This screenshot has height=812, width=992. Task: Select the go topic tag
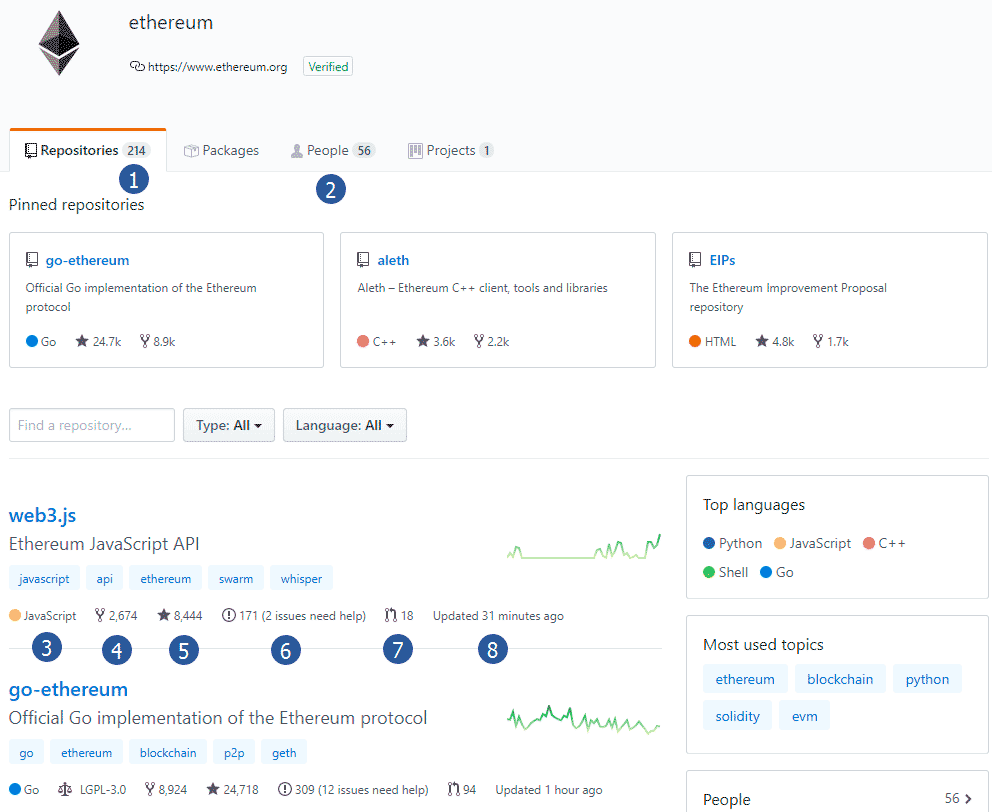[x=27, y=753]
